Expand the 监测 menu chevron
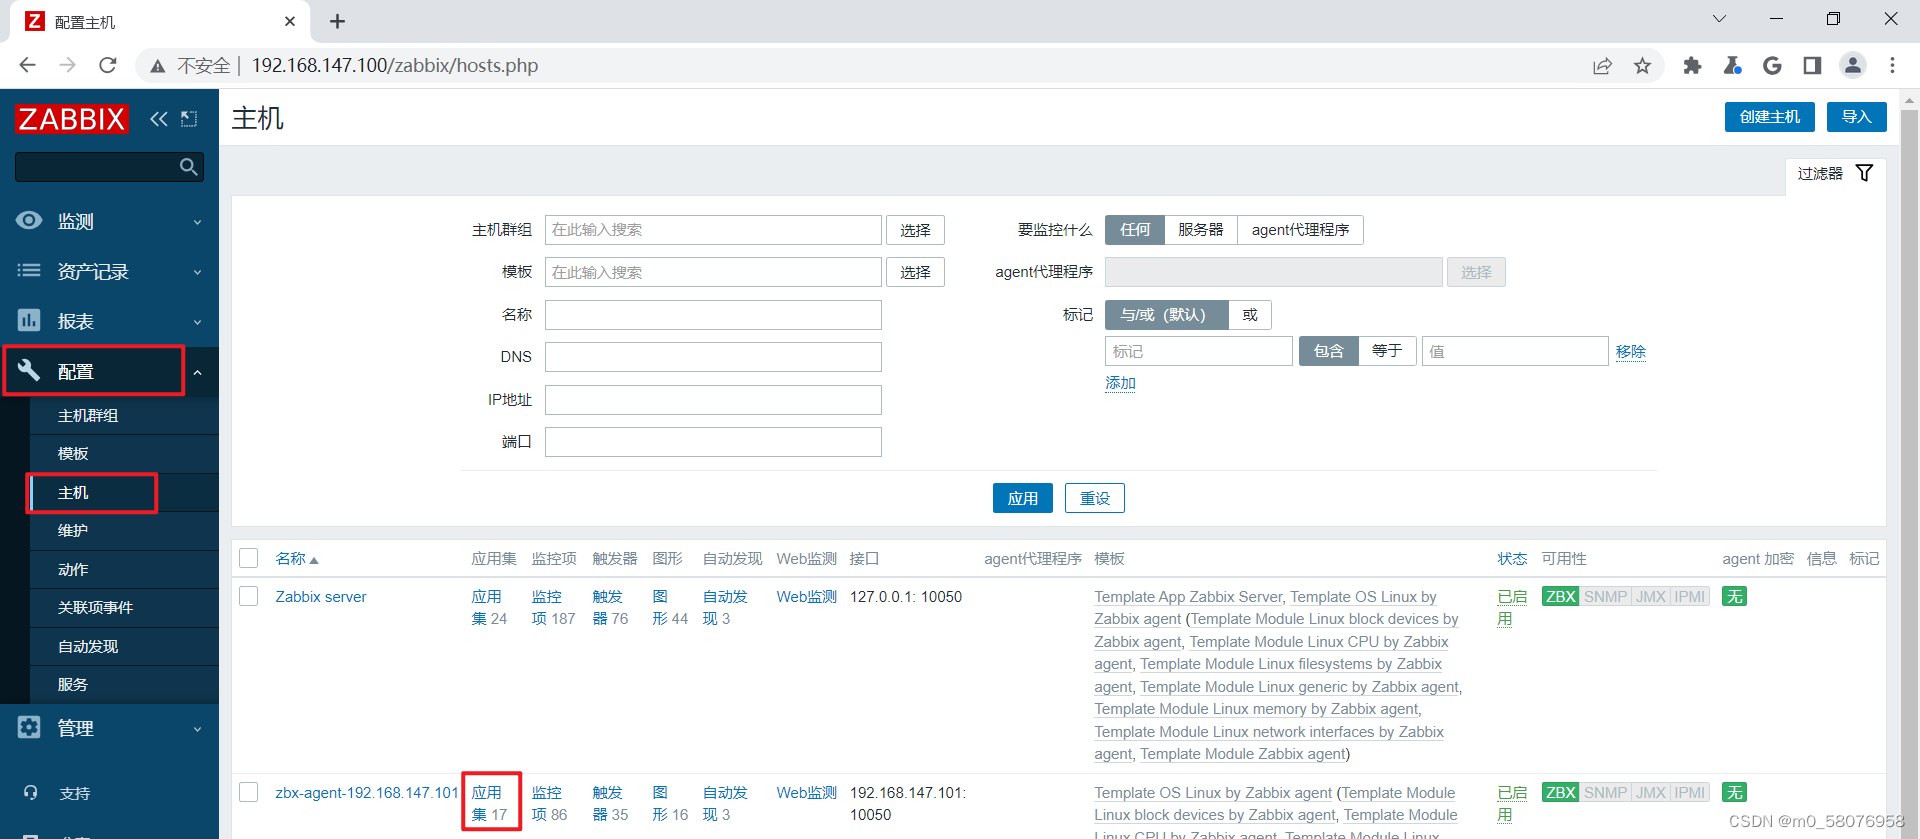The image size is (1920, 839). [x=197, y=222]
